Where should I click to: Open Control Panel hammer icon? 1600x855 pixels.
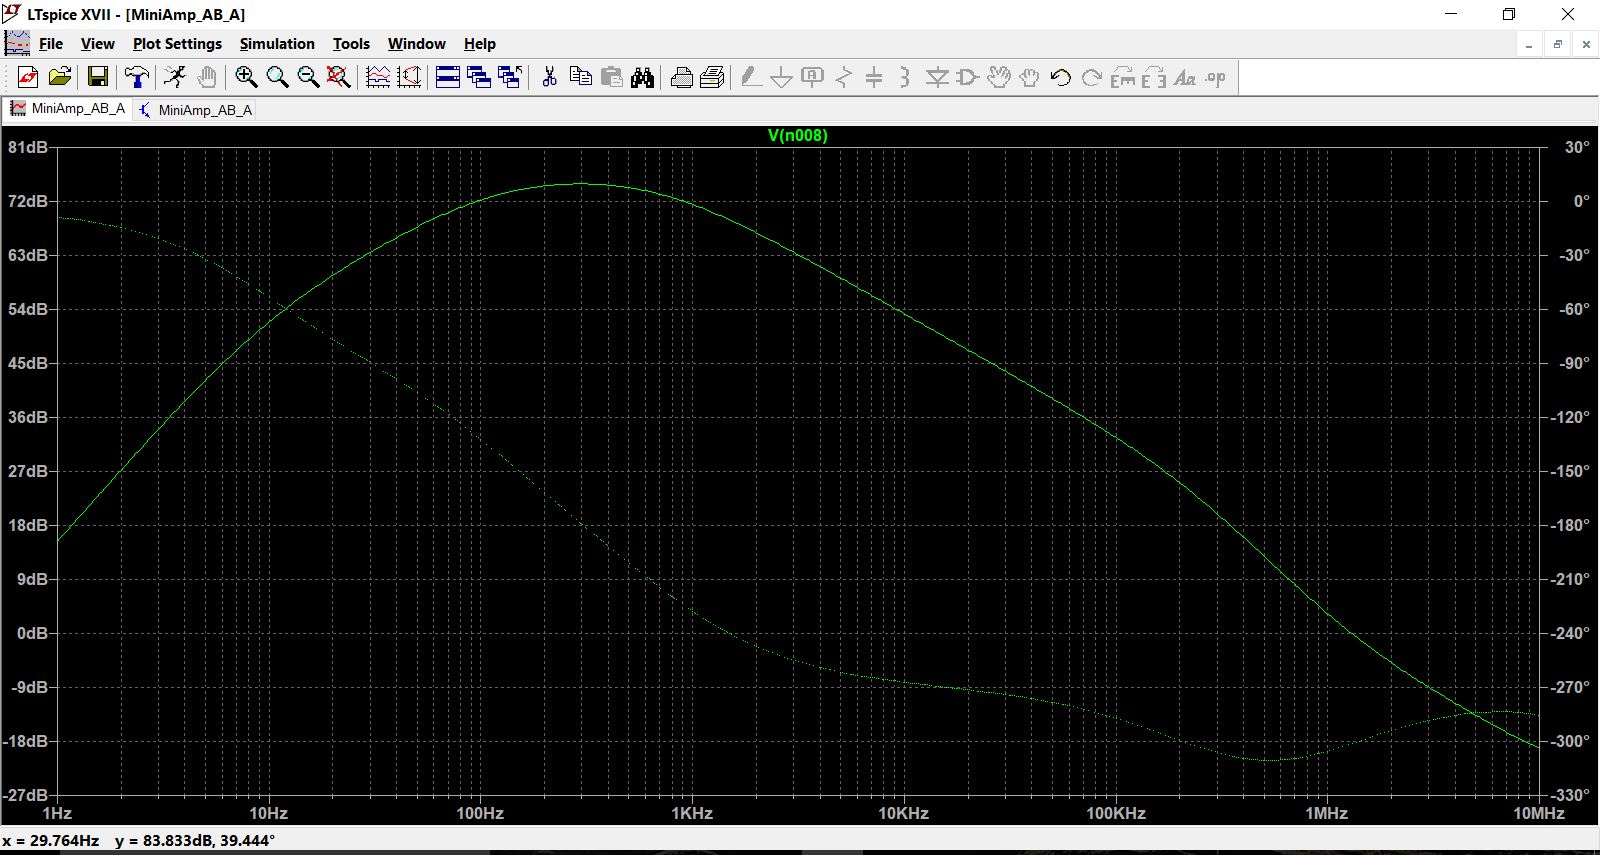137,77
